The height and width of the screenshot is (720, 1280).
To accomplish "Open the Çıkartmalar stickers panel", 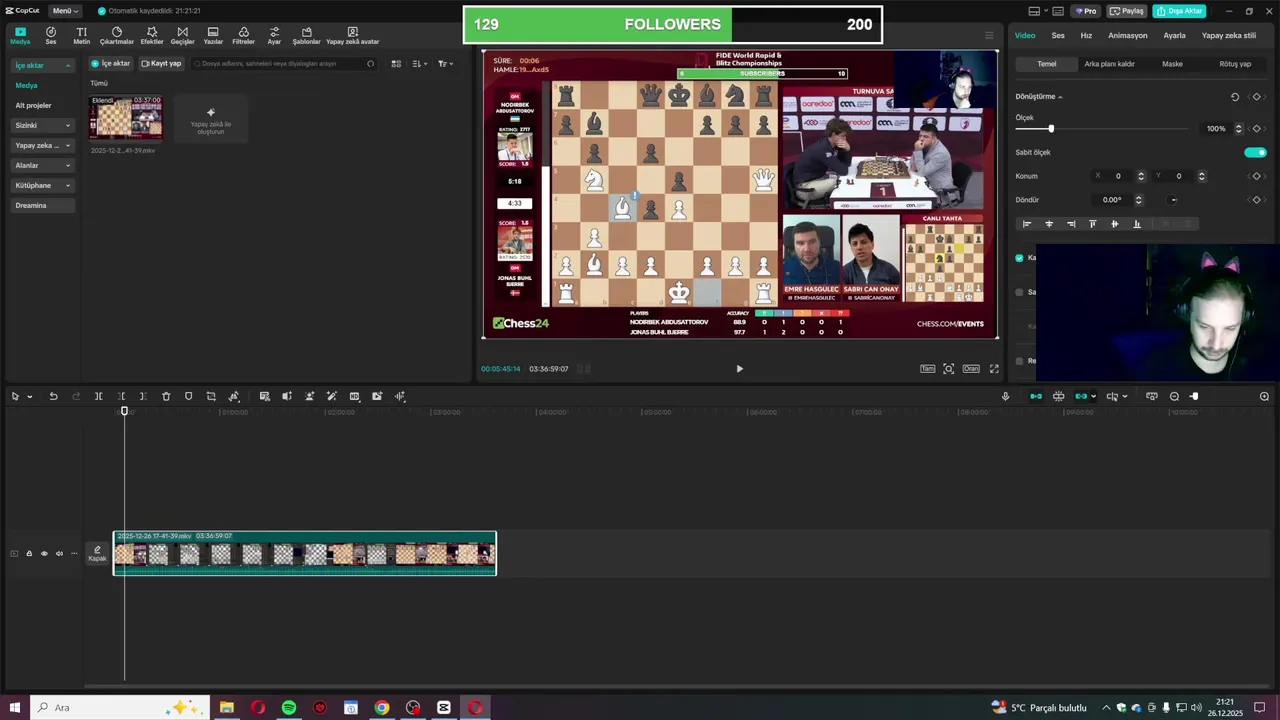I will (x=117, y=36).
